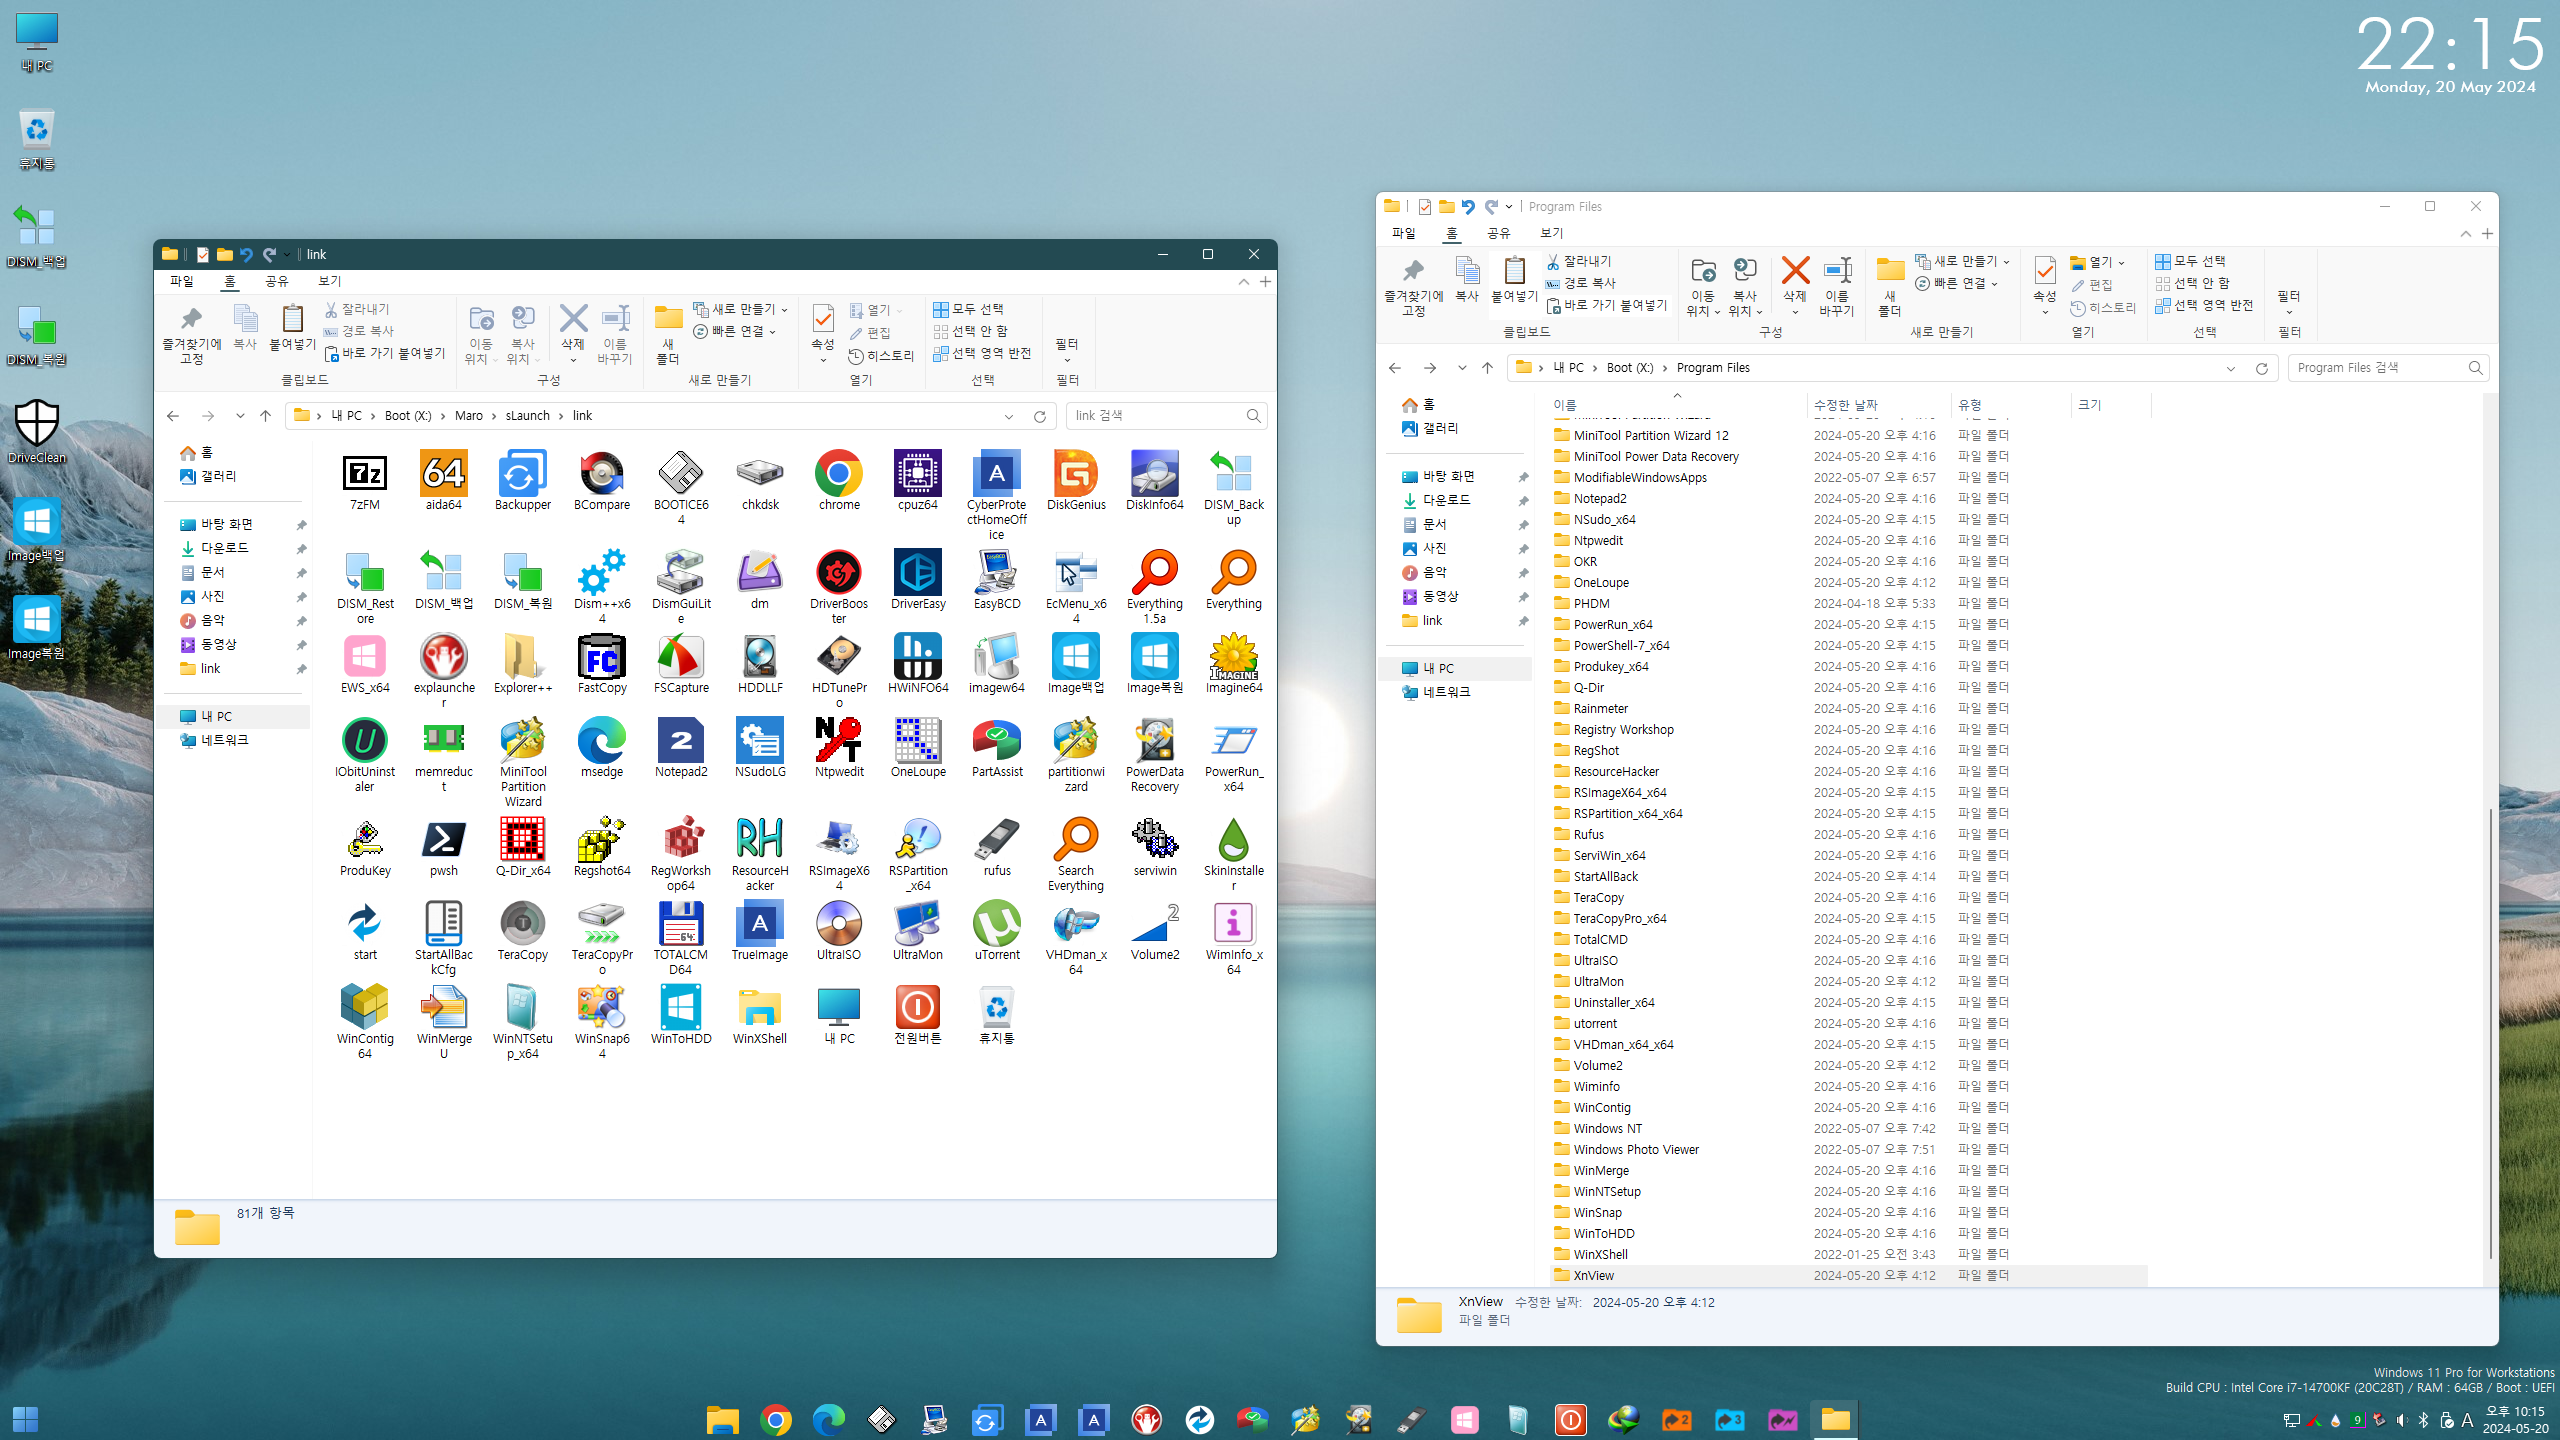The image size is (2560, 1440).
Task: Expand the 빠른 연결 dropdown in link window
Action: coord(773,332)
